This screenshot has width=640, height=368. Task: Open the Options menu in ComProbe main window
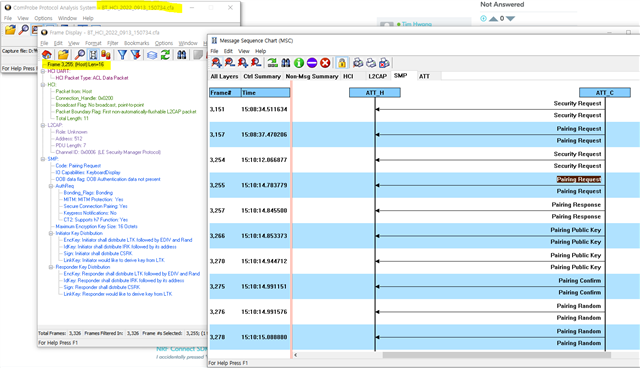(x=43, y=18)
